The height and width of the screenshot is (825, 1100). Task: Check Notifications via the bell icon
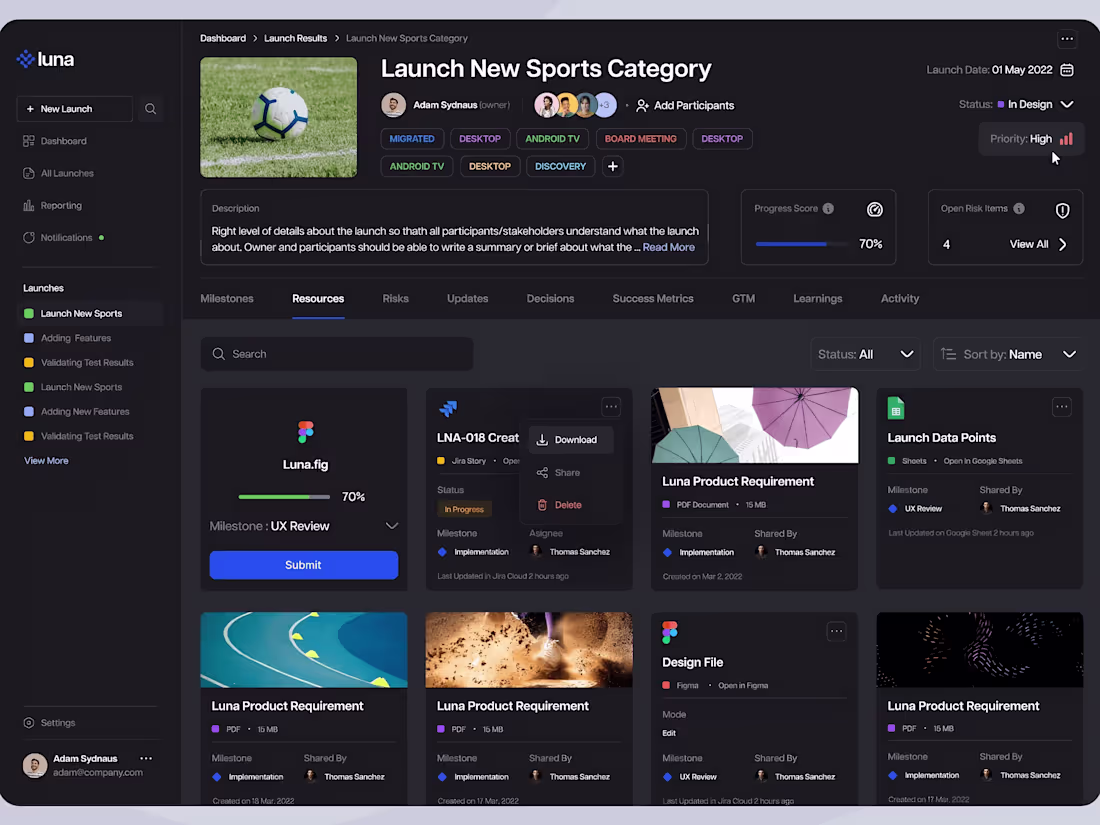tap(29, 237)
